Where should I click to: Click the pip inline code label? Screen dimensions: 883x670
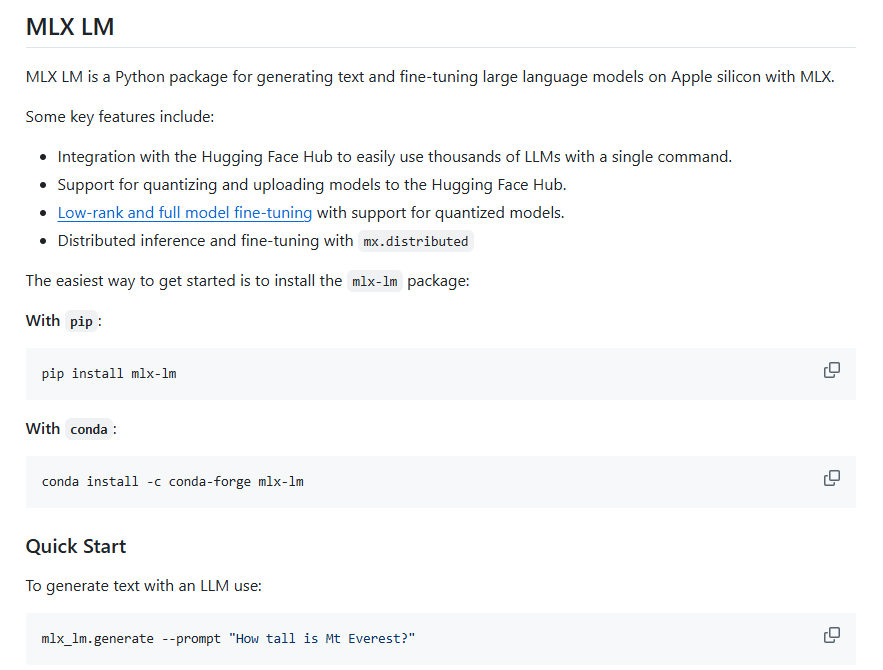click(x=81, y=321)
